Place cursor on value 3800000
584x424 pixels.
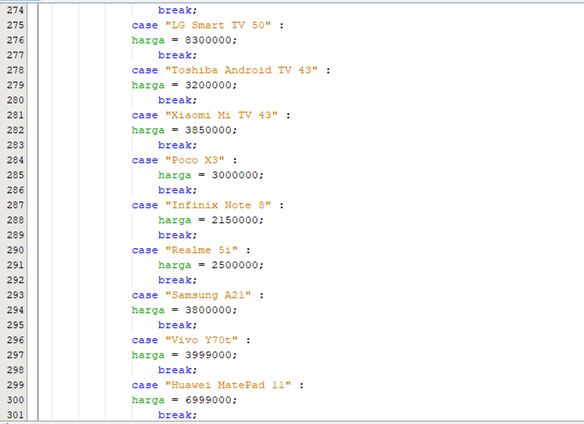[208, 310]
